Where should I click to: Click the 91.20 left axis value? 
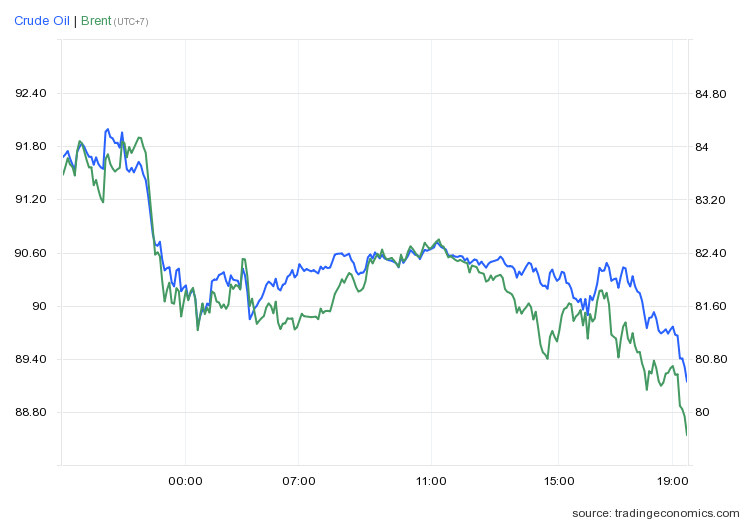pos(30,200)
